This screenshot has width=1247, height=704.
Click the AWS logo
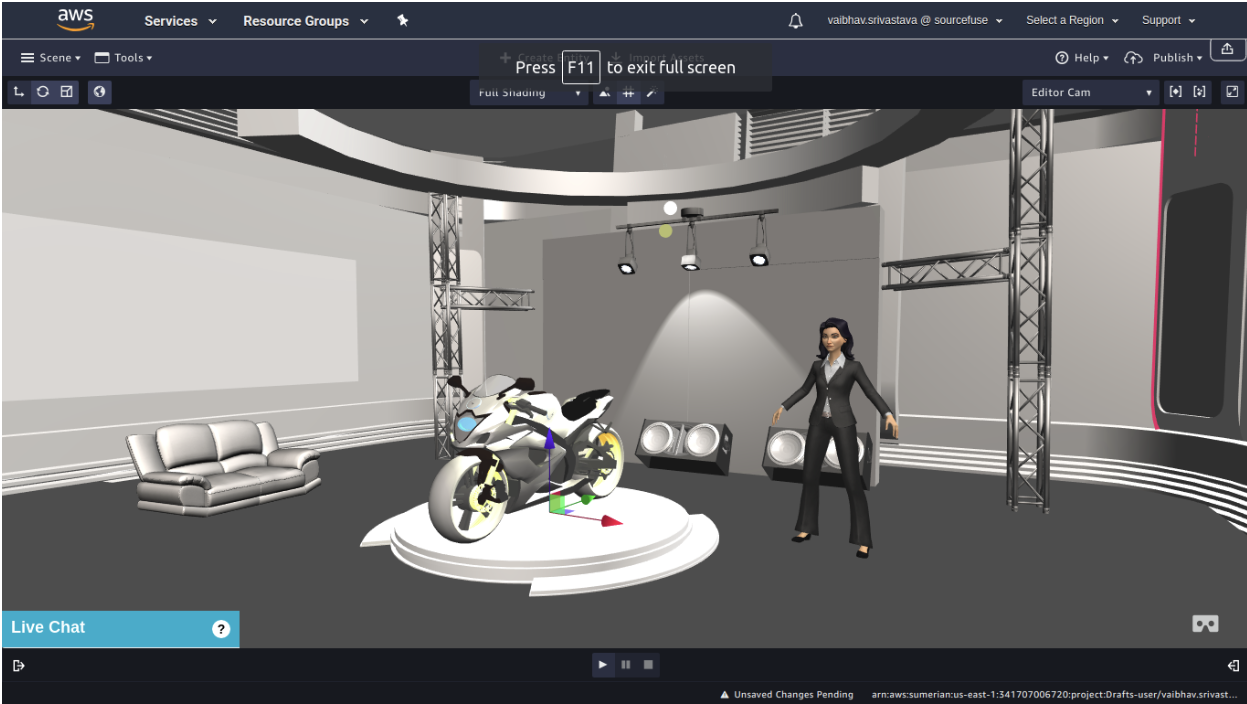tap(76, 19)
